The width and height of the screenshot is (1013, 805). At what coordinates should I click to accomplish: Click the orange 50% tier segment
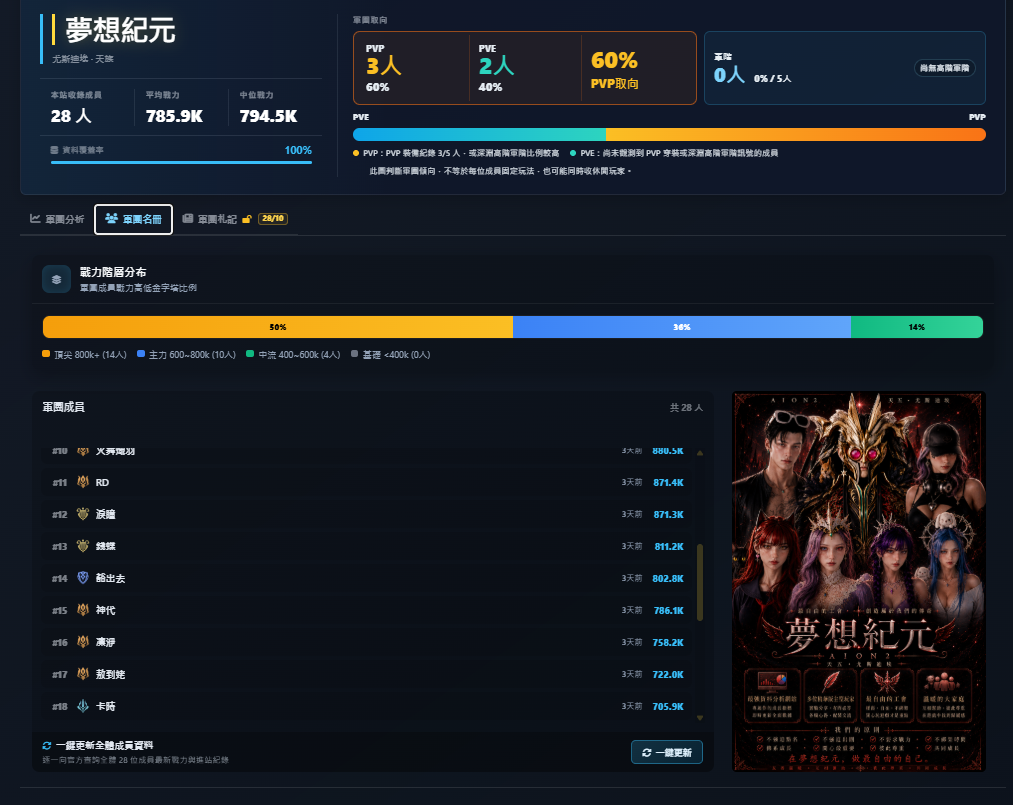pos(278,327)
